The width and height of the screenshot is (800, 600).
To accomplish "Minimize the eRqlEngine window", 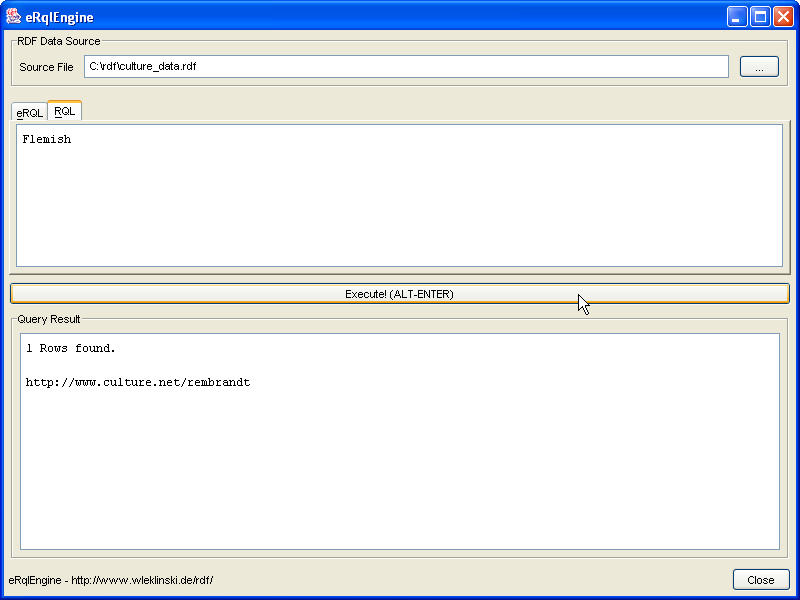I will (737, 17).
